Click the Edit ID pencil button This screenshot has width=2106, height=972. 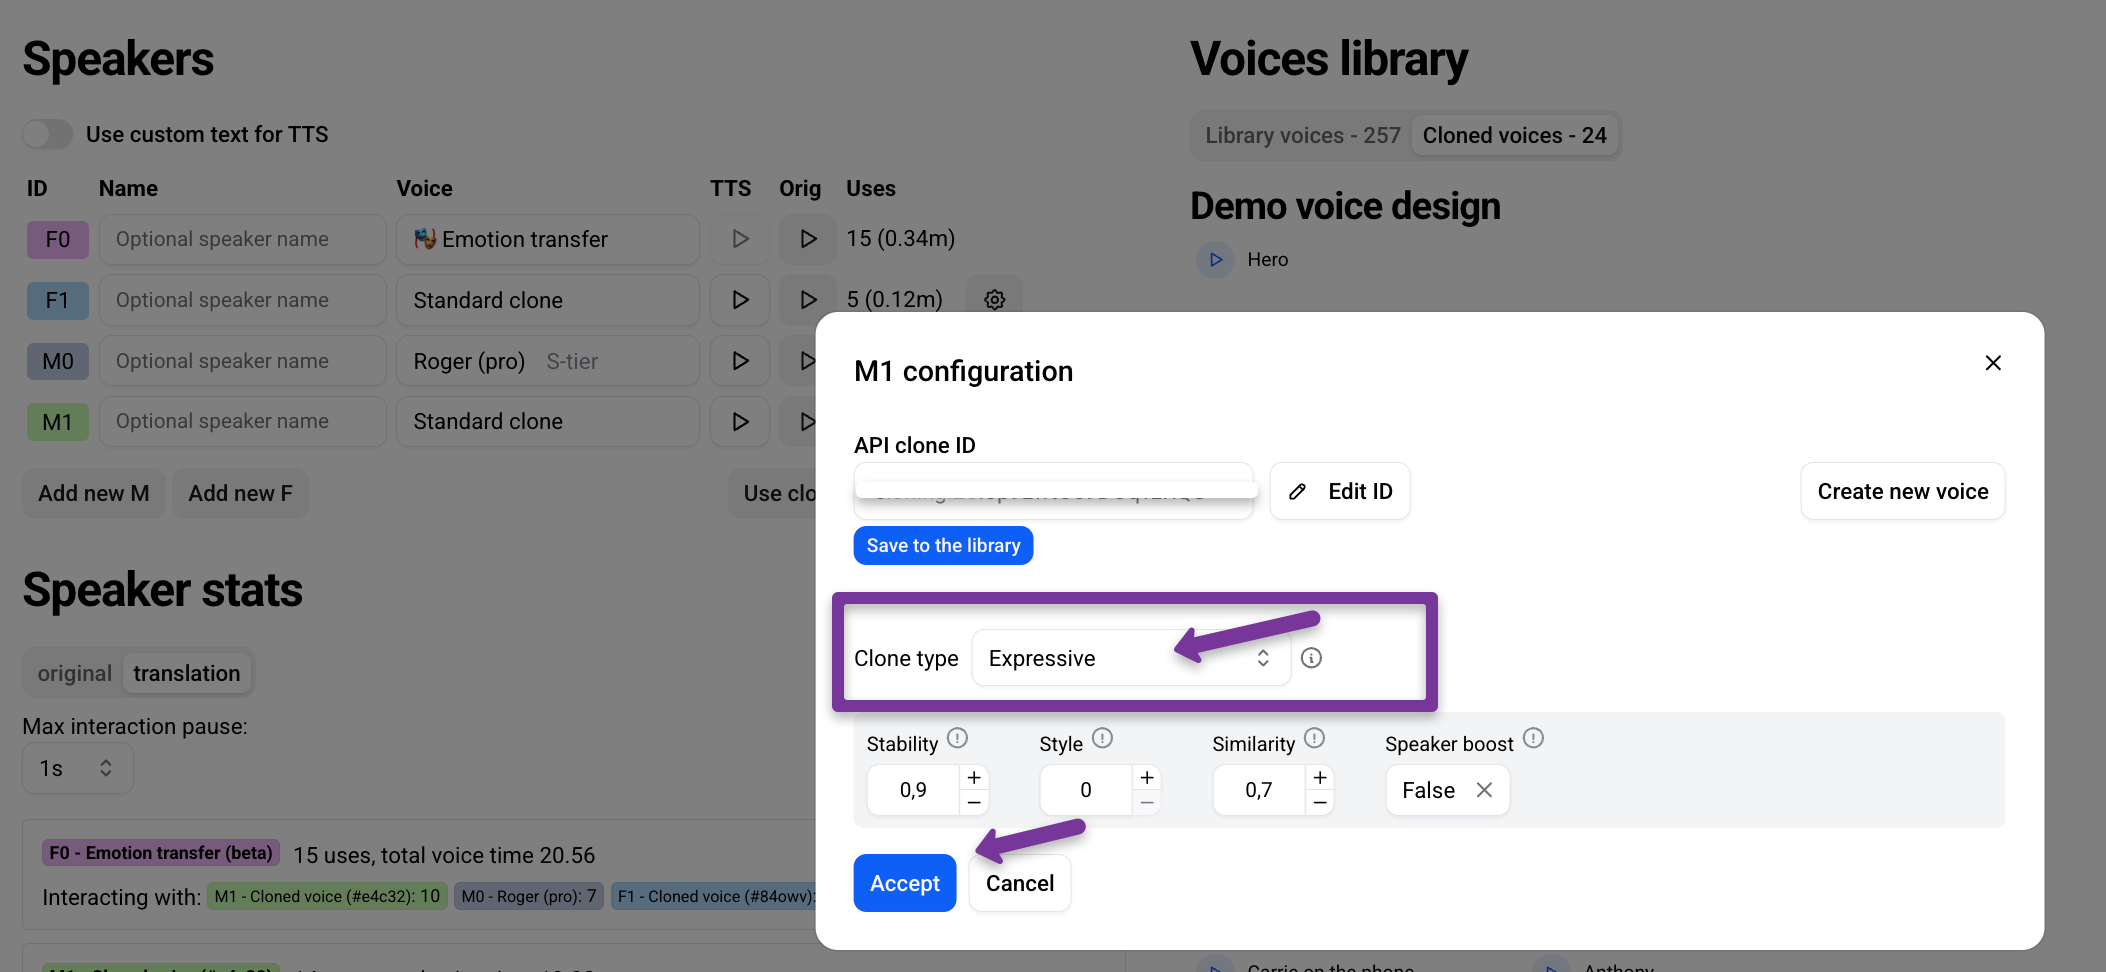1340,491
